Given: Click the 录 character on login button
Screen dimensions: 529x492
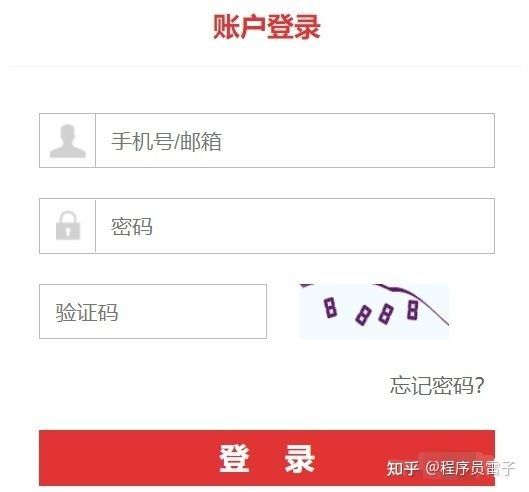Looking at the screenshot, I should [299, 459].
